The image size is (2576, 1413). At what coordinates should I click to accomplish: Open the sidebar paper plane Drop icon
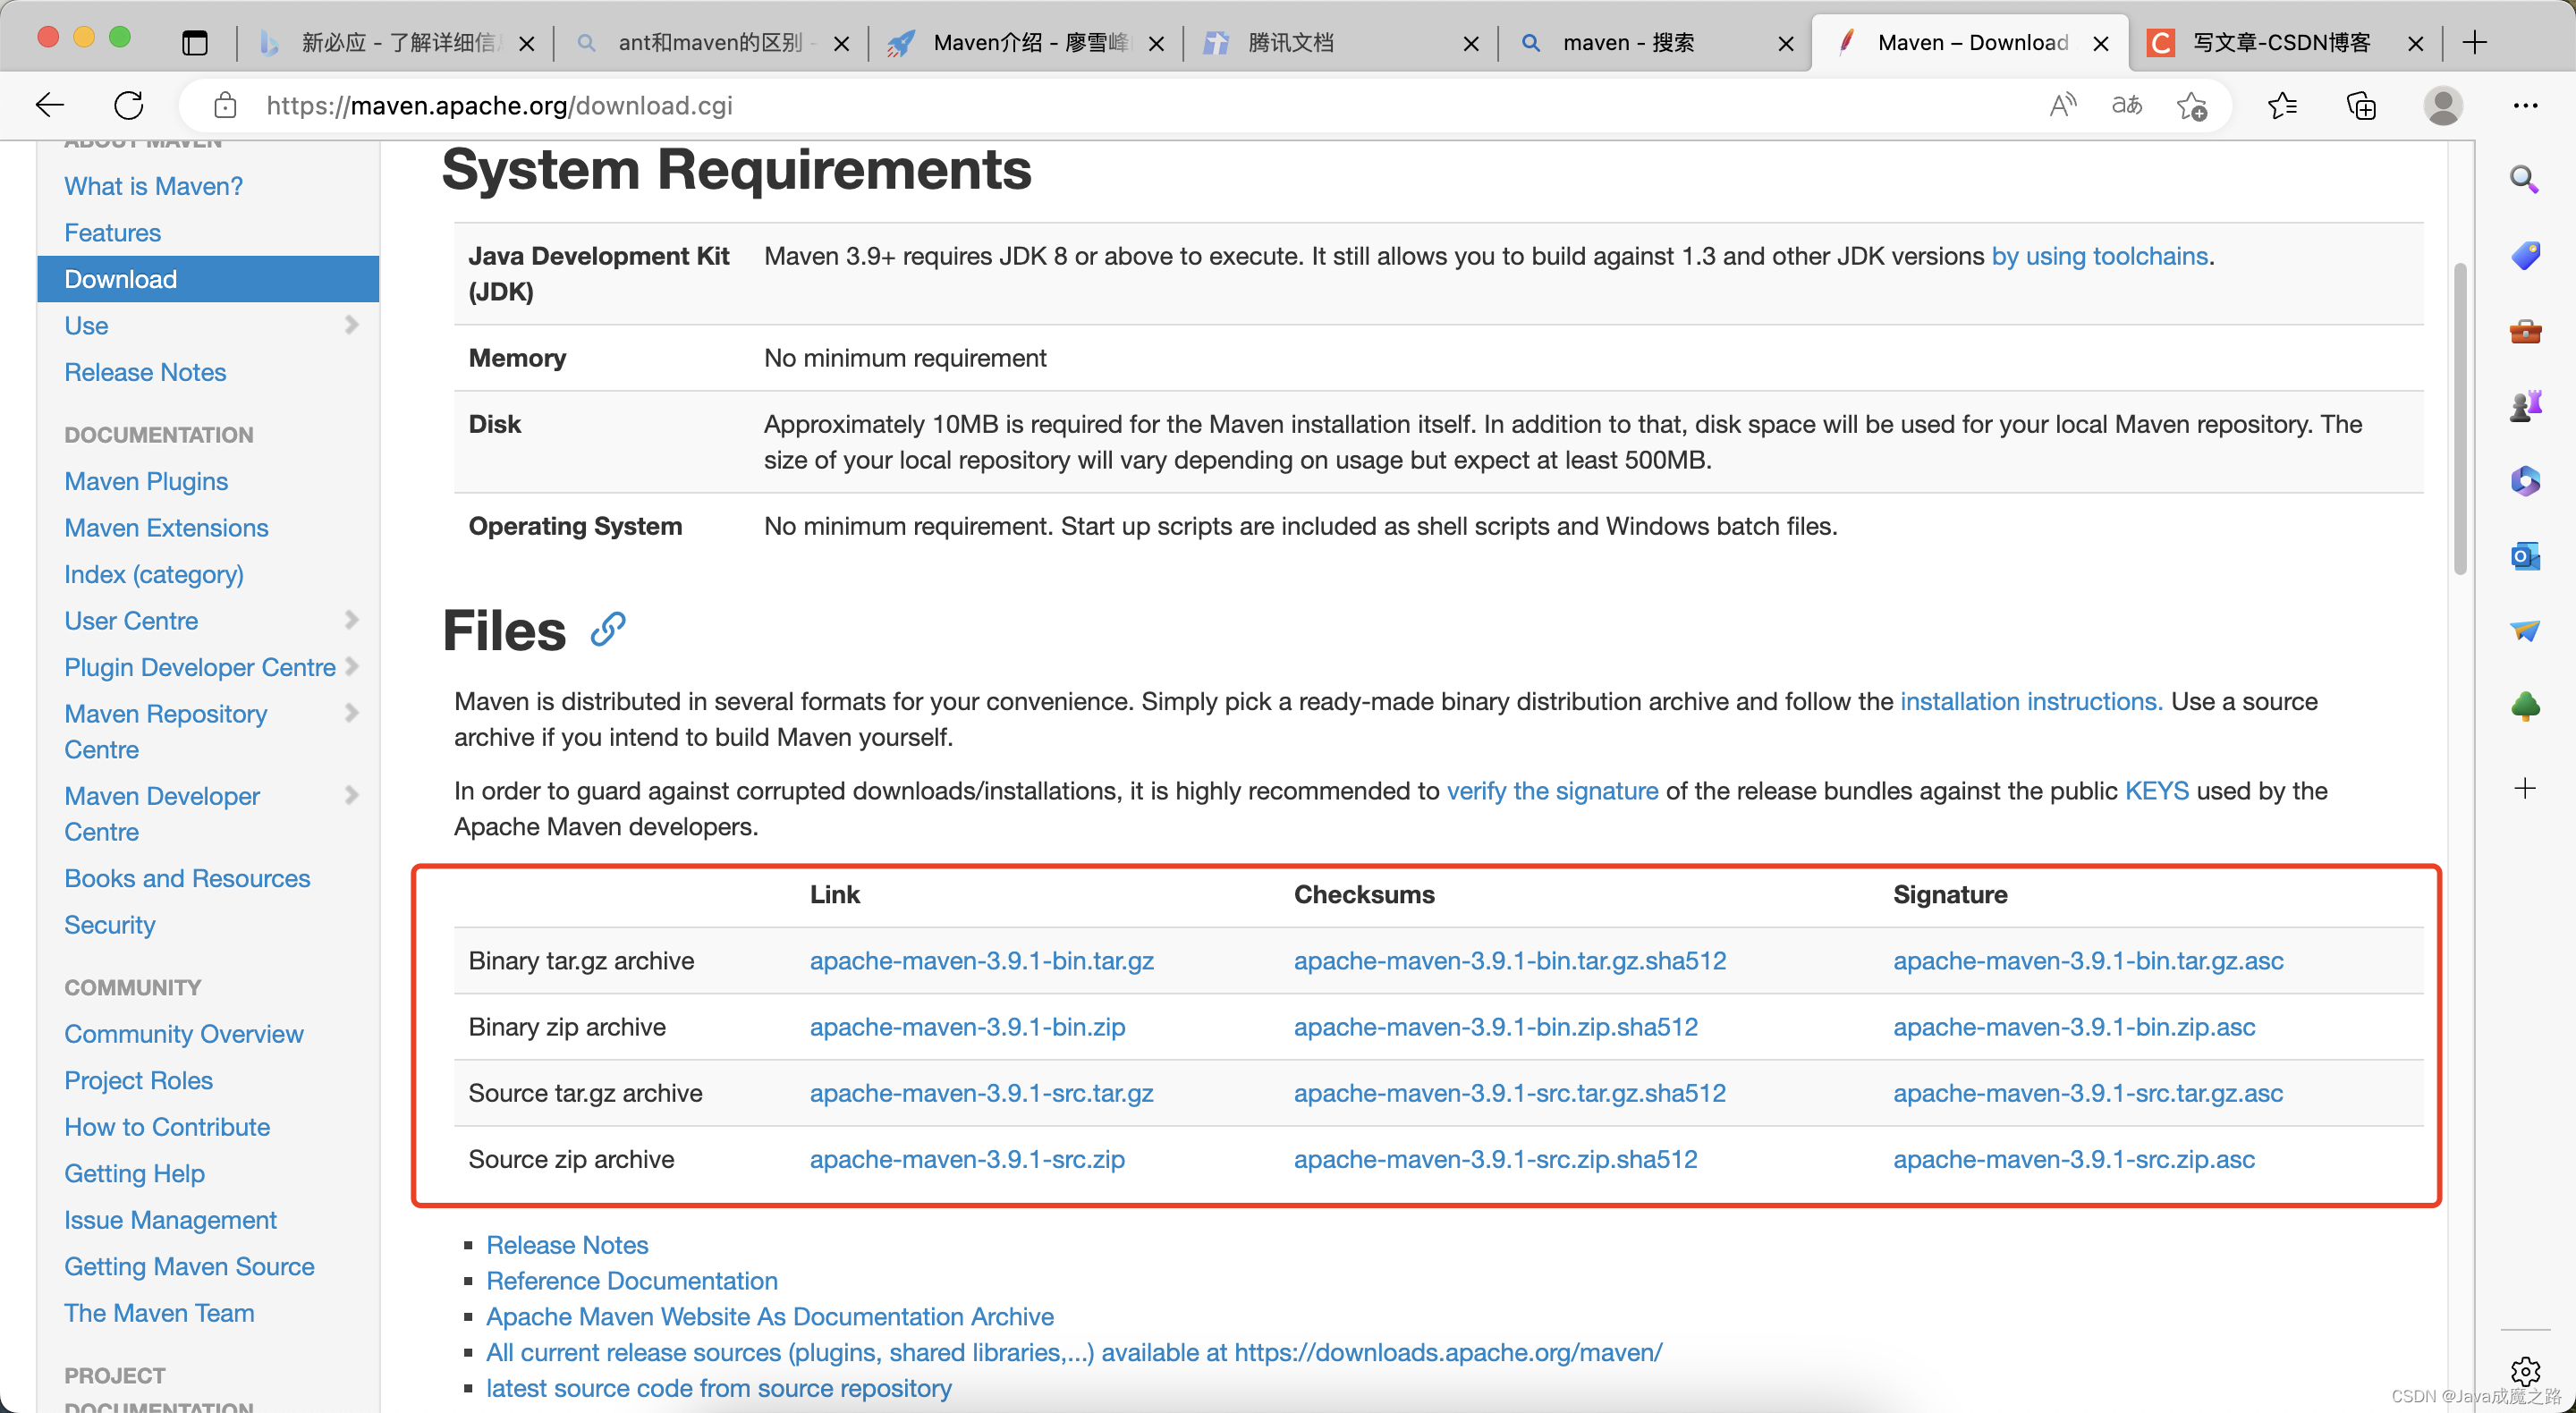[x=2525, y=631]
